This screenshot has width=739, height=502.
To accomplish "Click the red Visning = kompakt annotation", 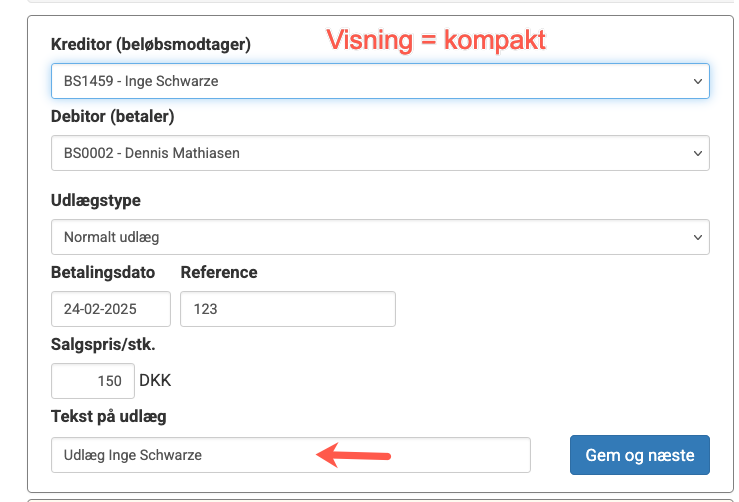I will [436, 40].
